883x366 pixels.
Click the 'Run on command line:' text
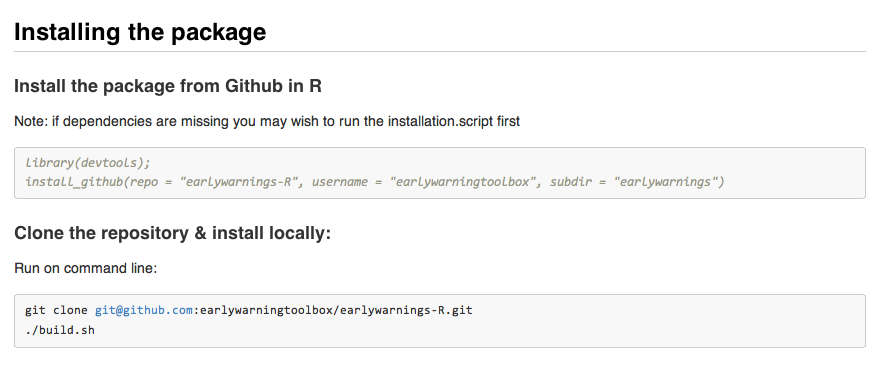[x=86, y=269]
